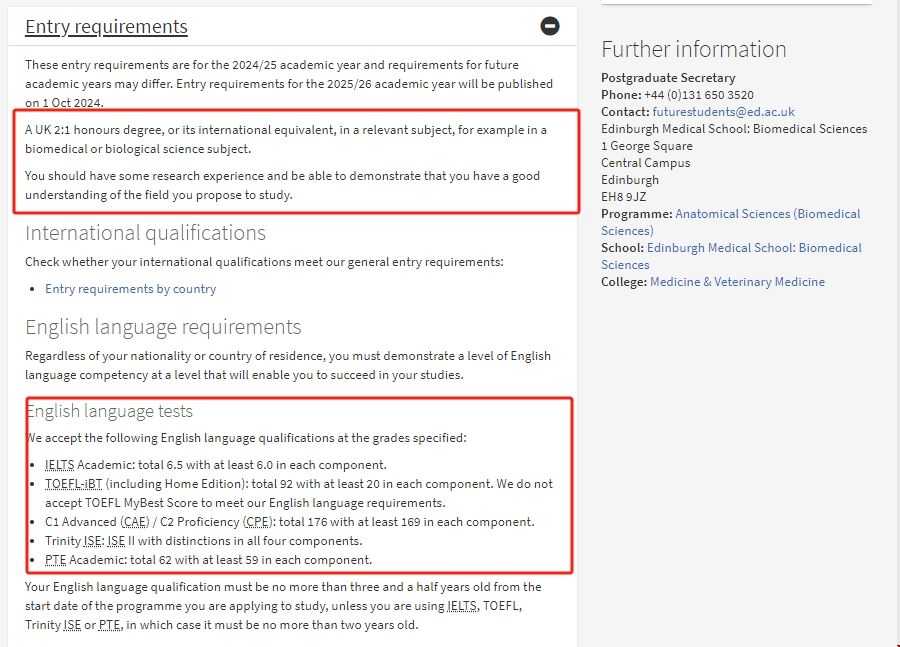Click the TOEFL-iBT abbreviation in the test list
The width and height of the screenshot is (900, 647).
point(73,484)
